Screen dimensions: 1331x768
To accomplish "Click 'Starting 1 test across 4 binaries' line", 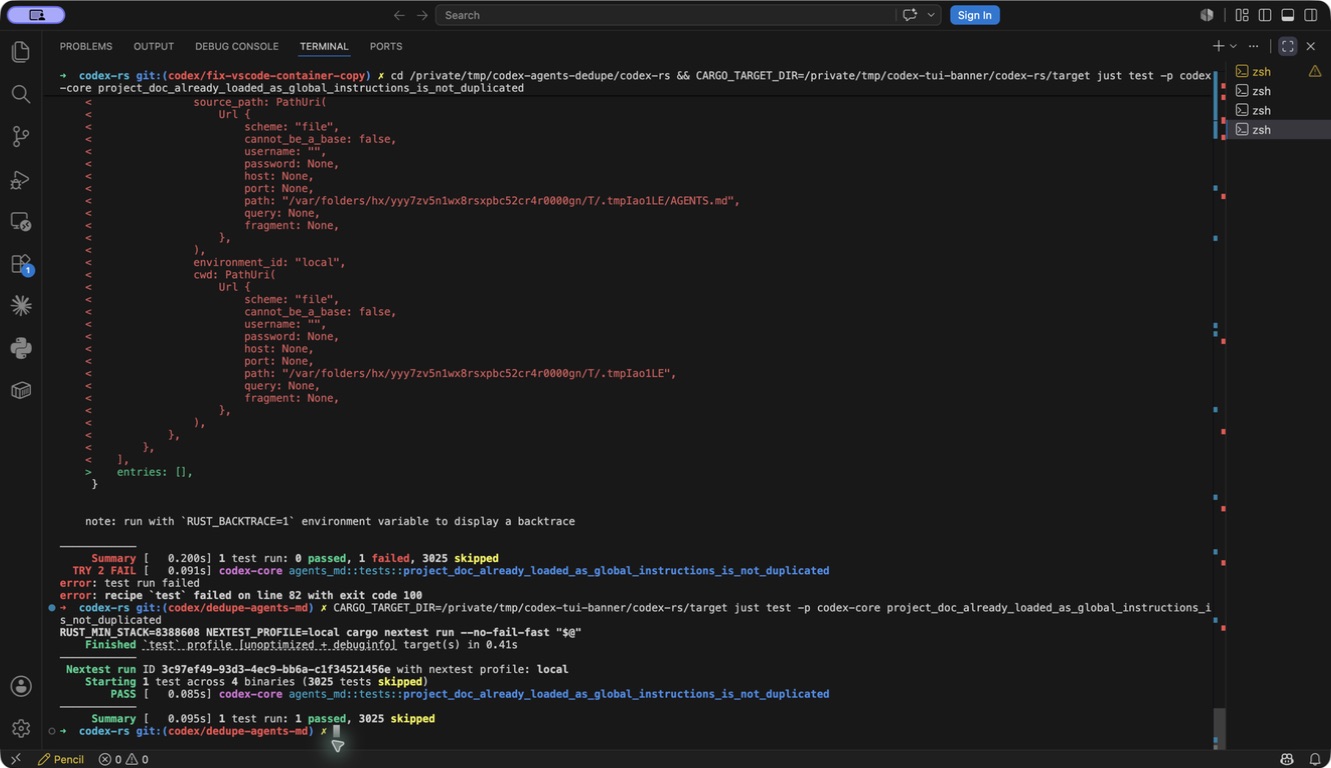I will tap(256, 682).
